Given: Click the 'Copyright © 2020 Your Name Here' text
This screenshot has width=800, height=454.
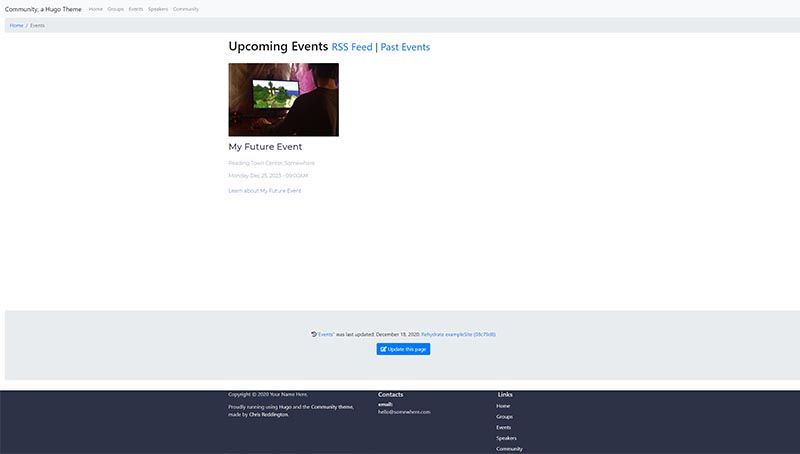Looking at the screenshot, I should [x=268, y=394].
